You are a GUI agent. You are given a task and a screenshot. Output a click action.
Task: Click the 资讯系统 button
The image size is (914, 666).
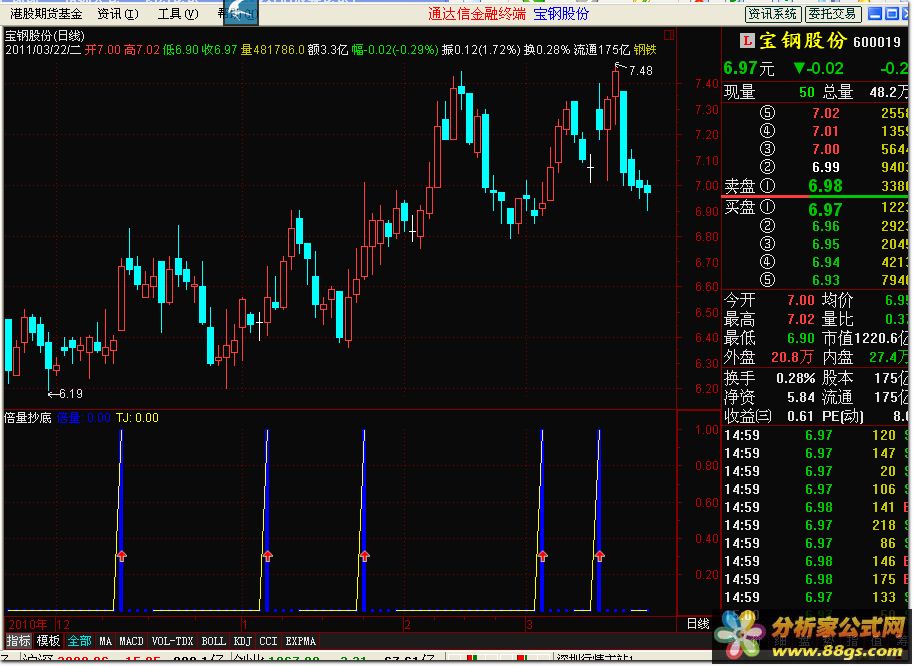click(773, 13)
